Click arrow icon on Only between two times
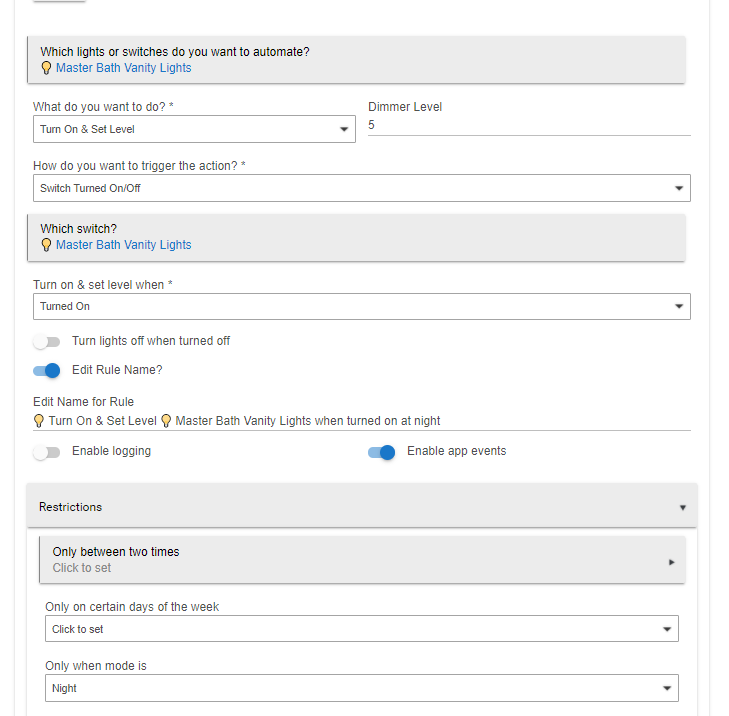Screen dimensions: 729x716 (671, 562)
